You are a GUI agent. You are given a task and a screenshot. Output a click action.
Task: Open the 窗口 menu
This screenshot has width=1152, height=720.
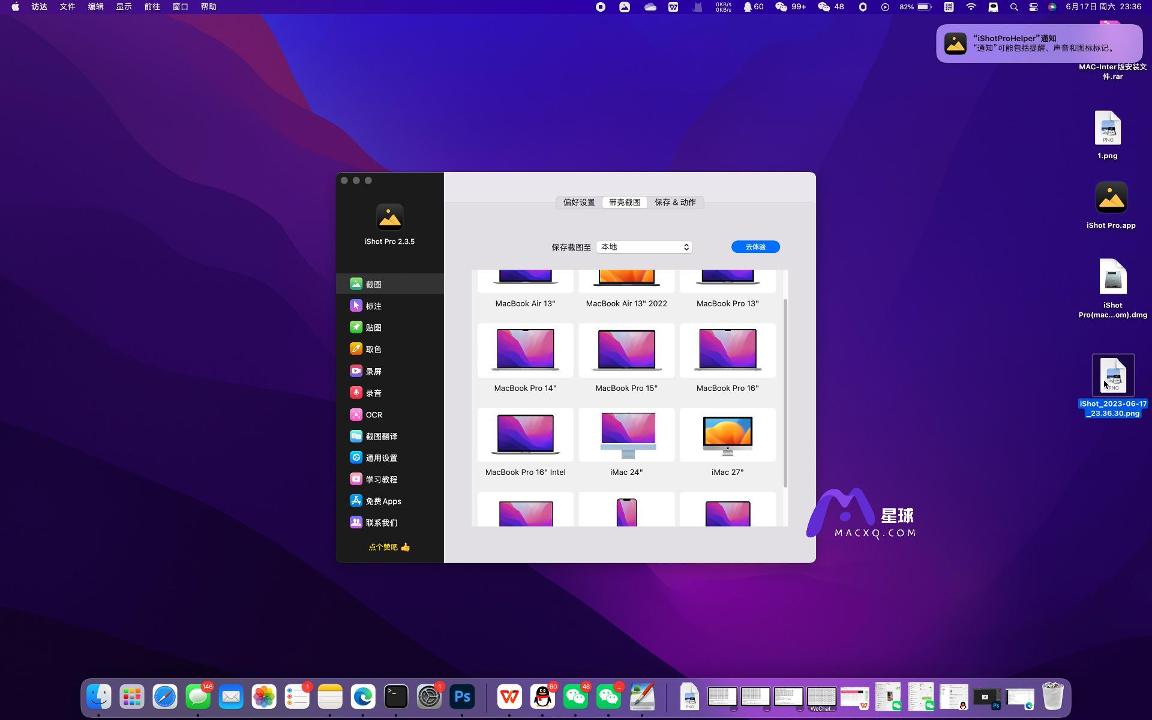click(180, 7)
